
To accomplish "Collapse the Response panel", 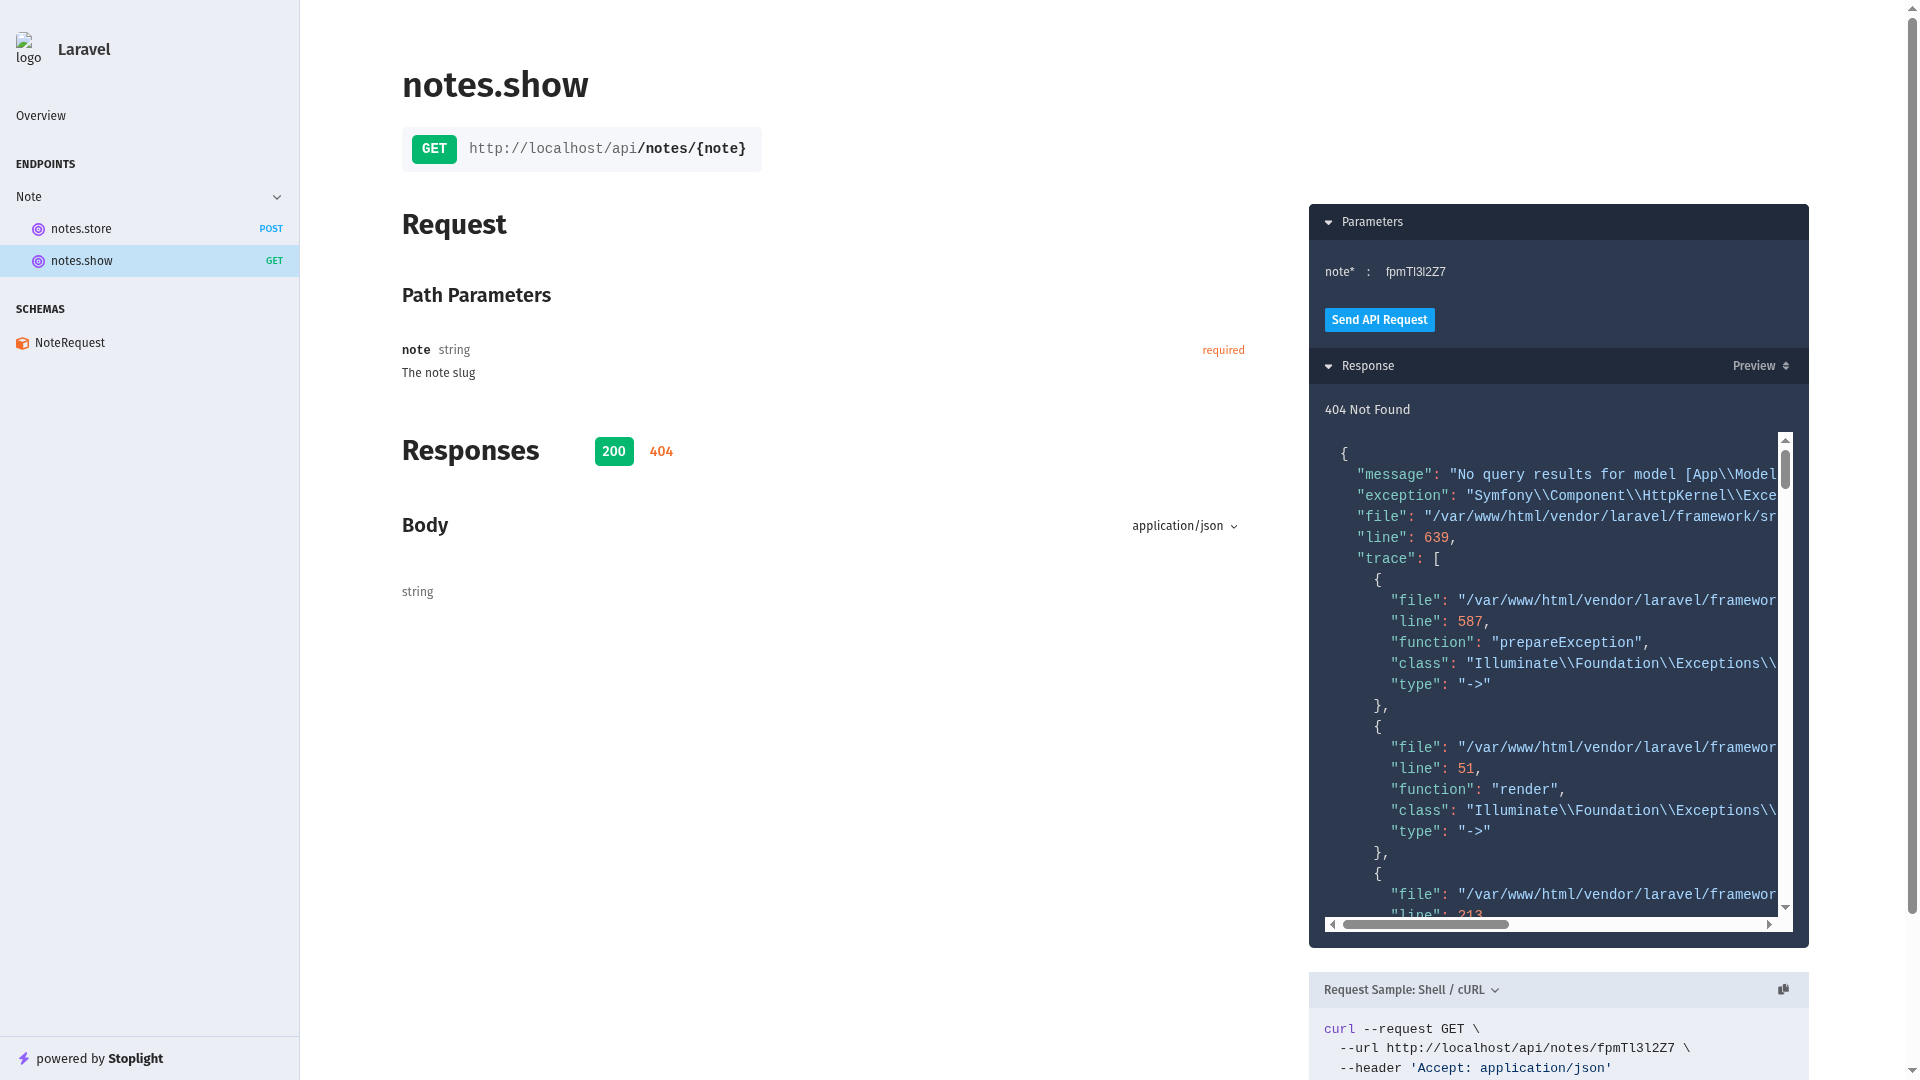I will coord(1329,366).
